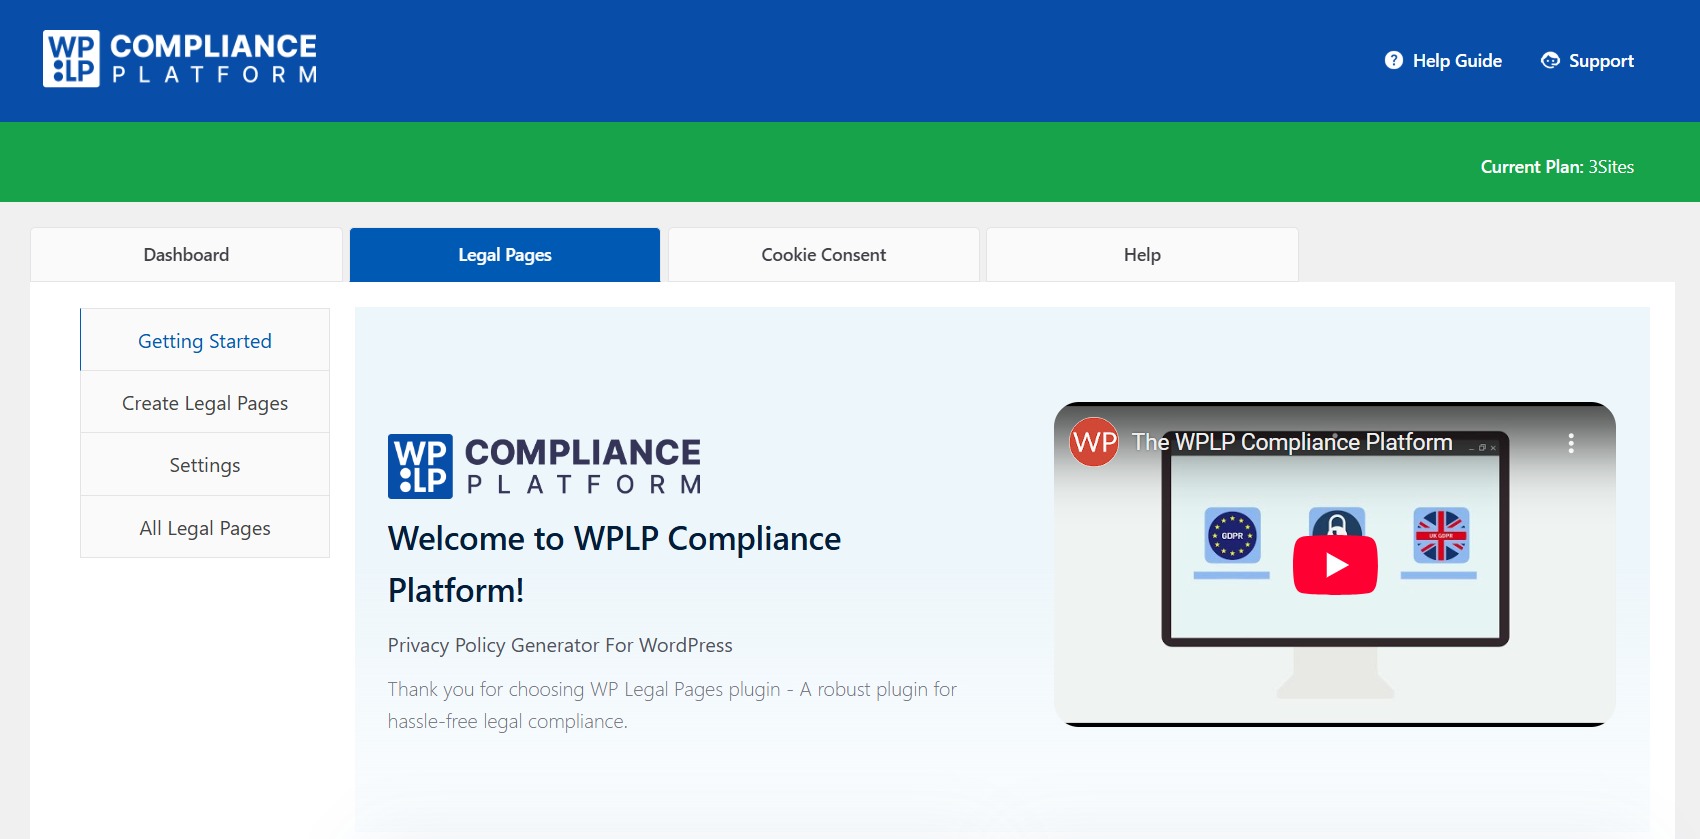Open All Legal Pages in the sidebar
The image size is (1700, 839).
click(x=205, y=528)
